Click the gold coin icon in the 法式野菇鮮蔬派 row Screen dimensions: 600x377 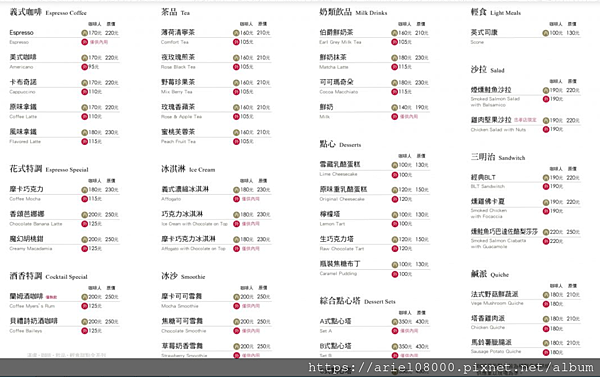[x=546, y=295]
